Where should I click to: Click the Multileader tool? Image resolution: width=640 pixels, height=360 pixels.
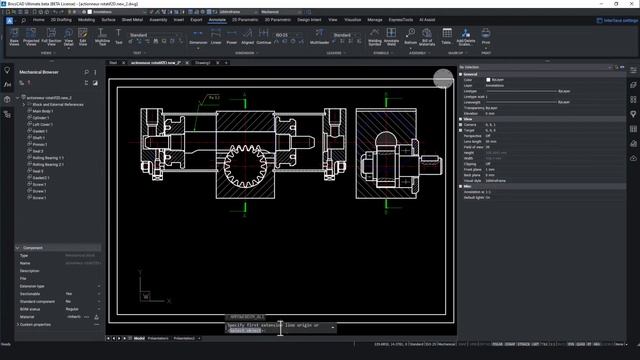point(319,37)
